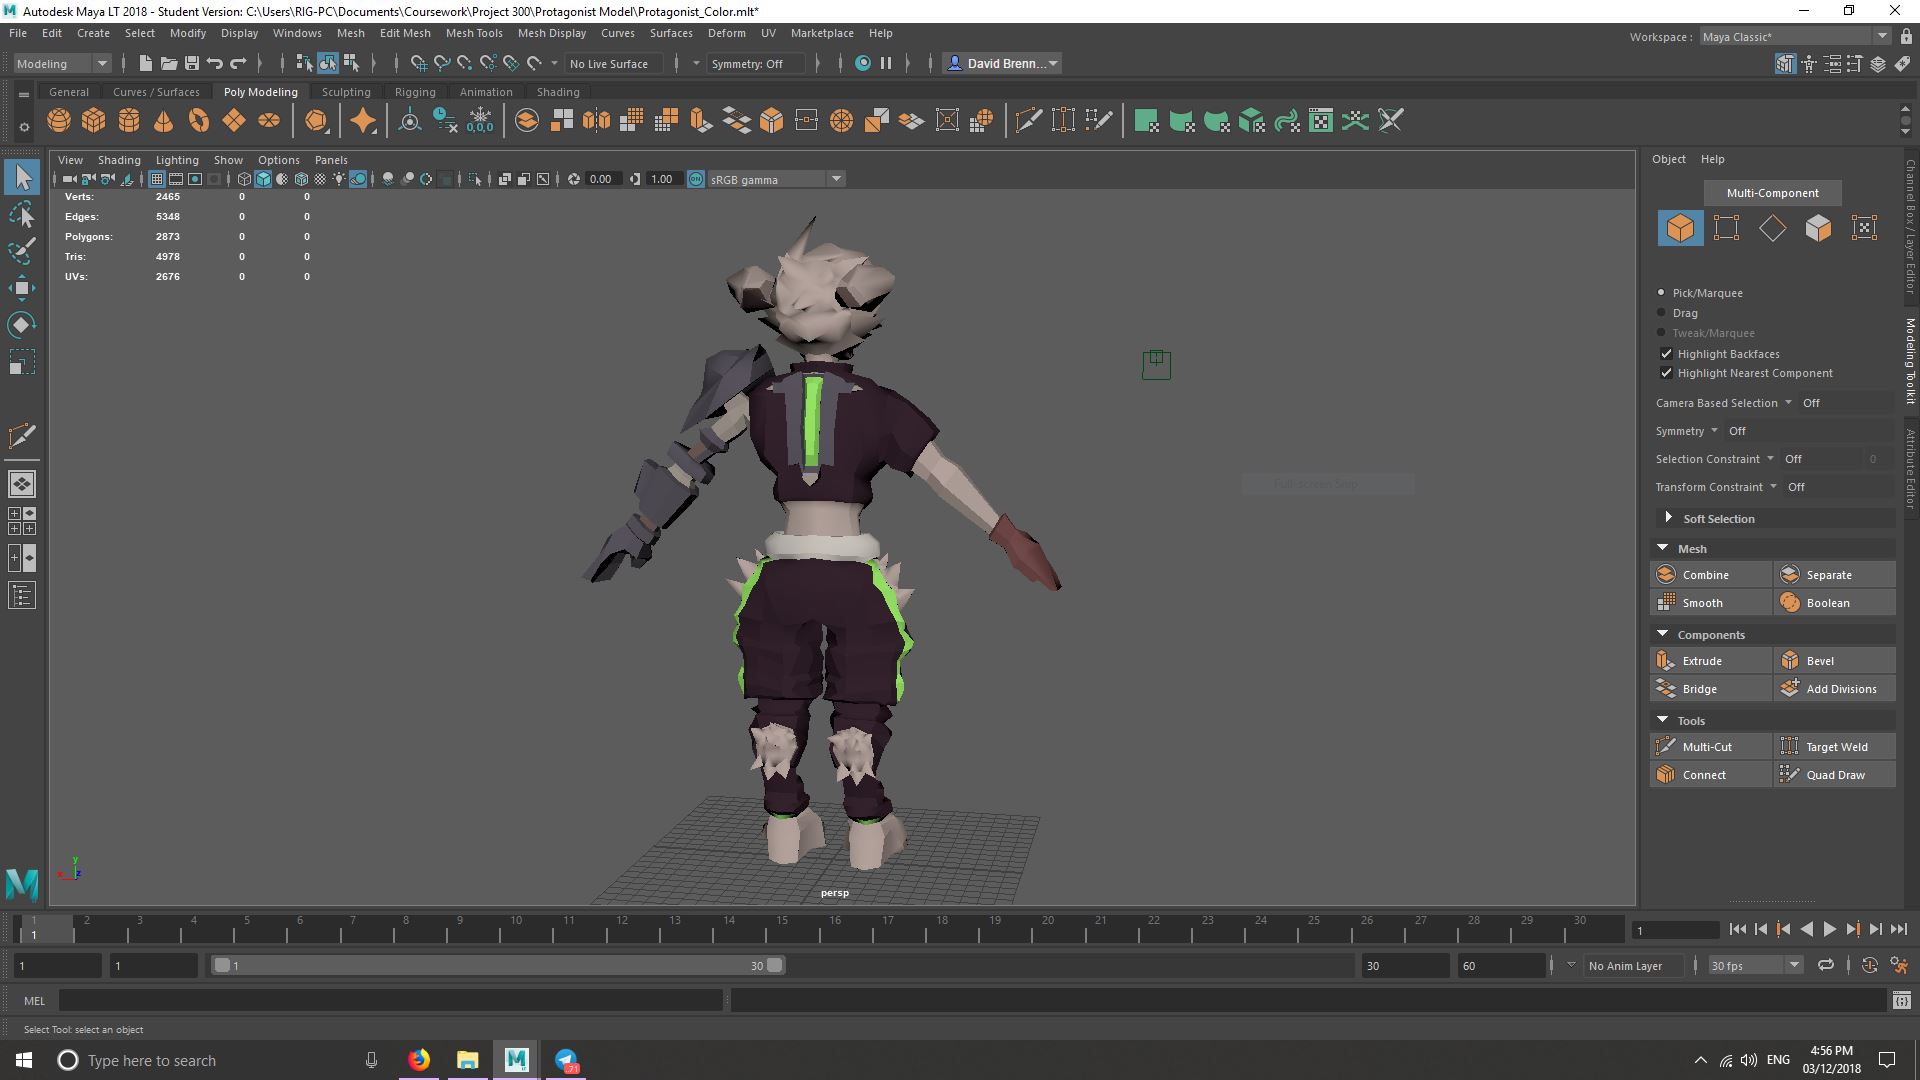The image size is (1920, 1080).
Task: Select the Tweak/Marquee radio option
Action: 1662,333
